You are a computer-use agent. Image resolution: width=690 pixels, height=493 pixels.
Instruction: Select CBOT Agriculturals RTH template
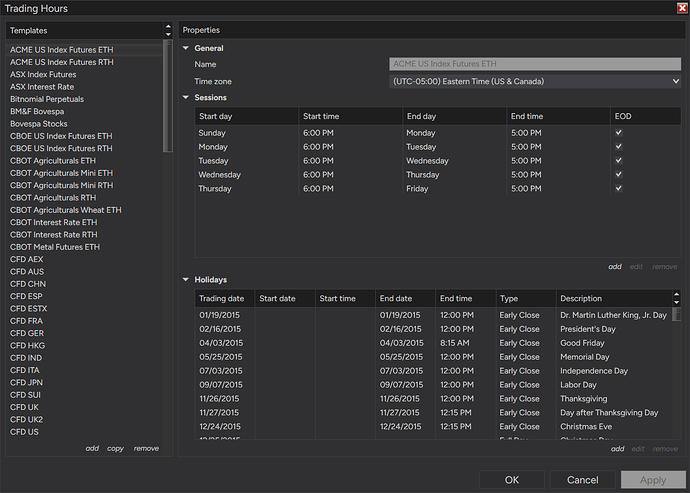pyautogui.click(x=85, y=198)
